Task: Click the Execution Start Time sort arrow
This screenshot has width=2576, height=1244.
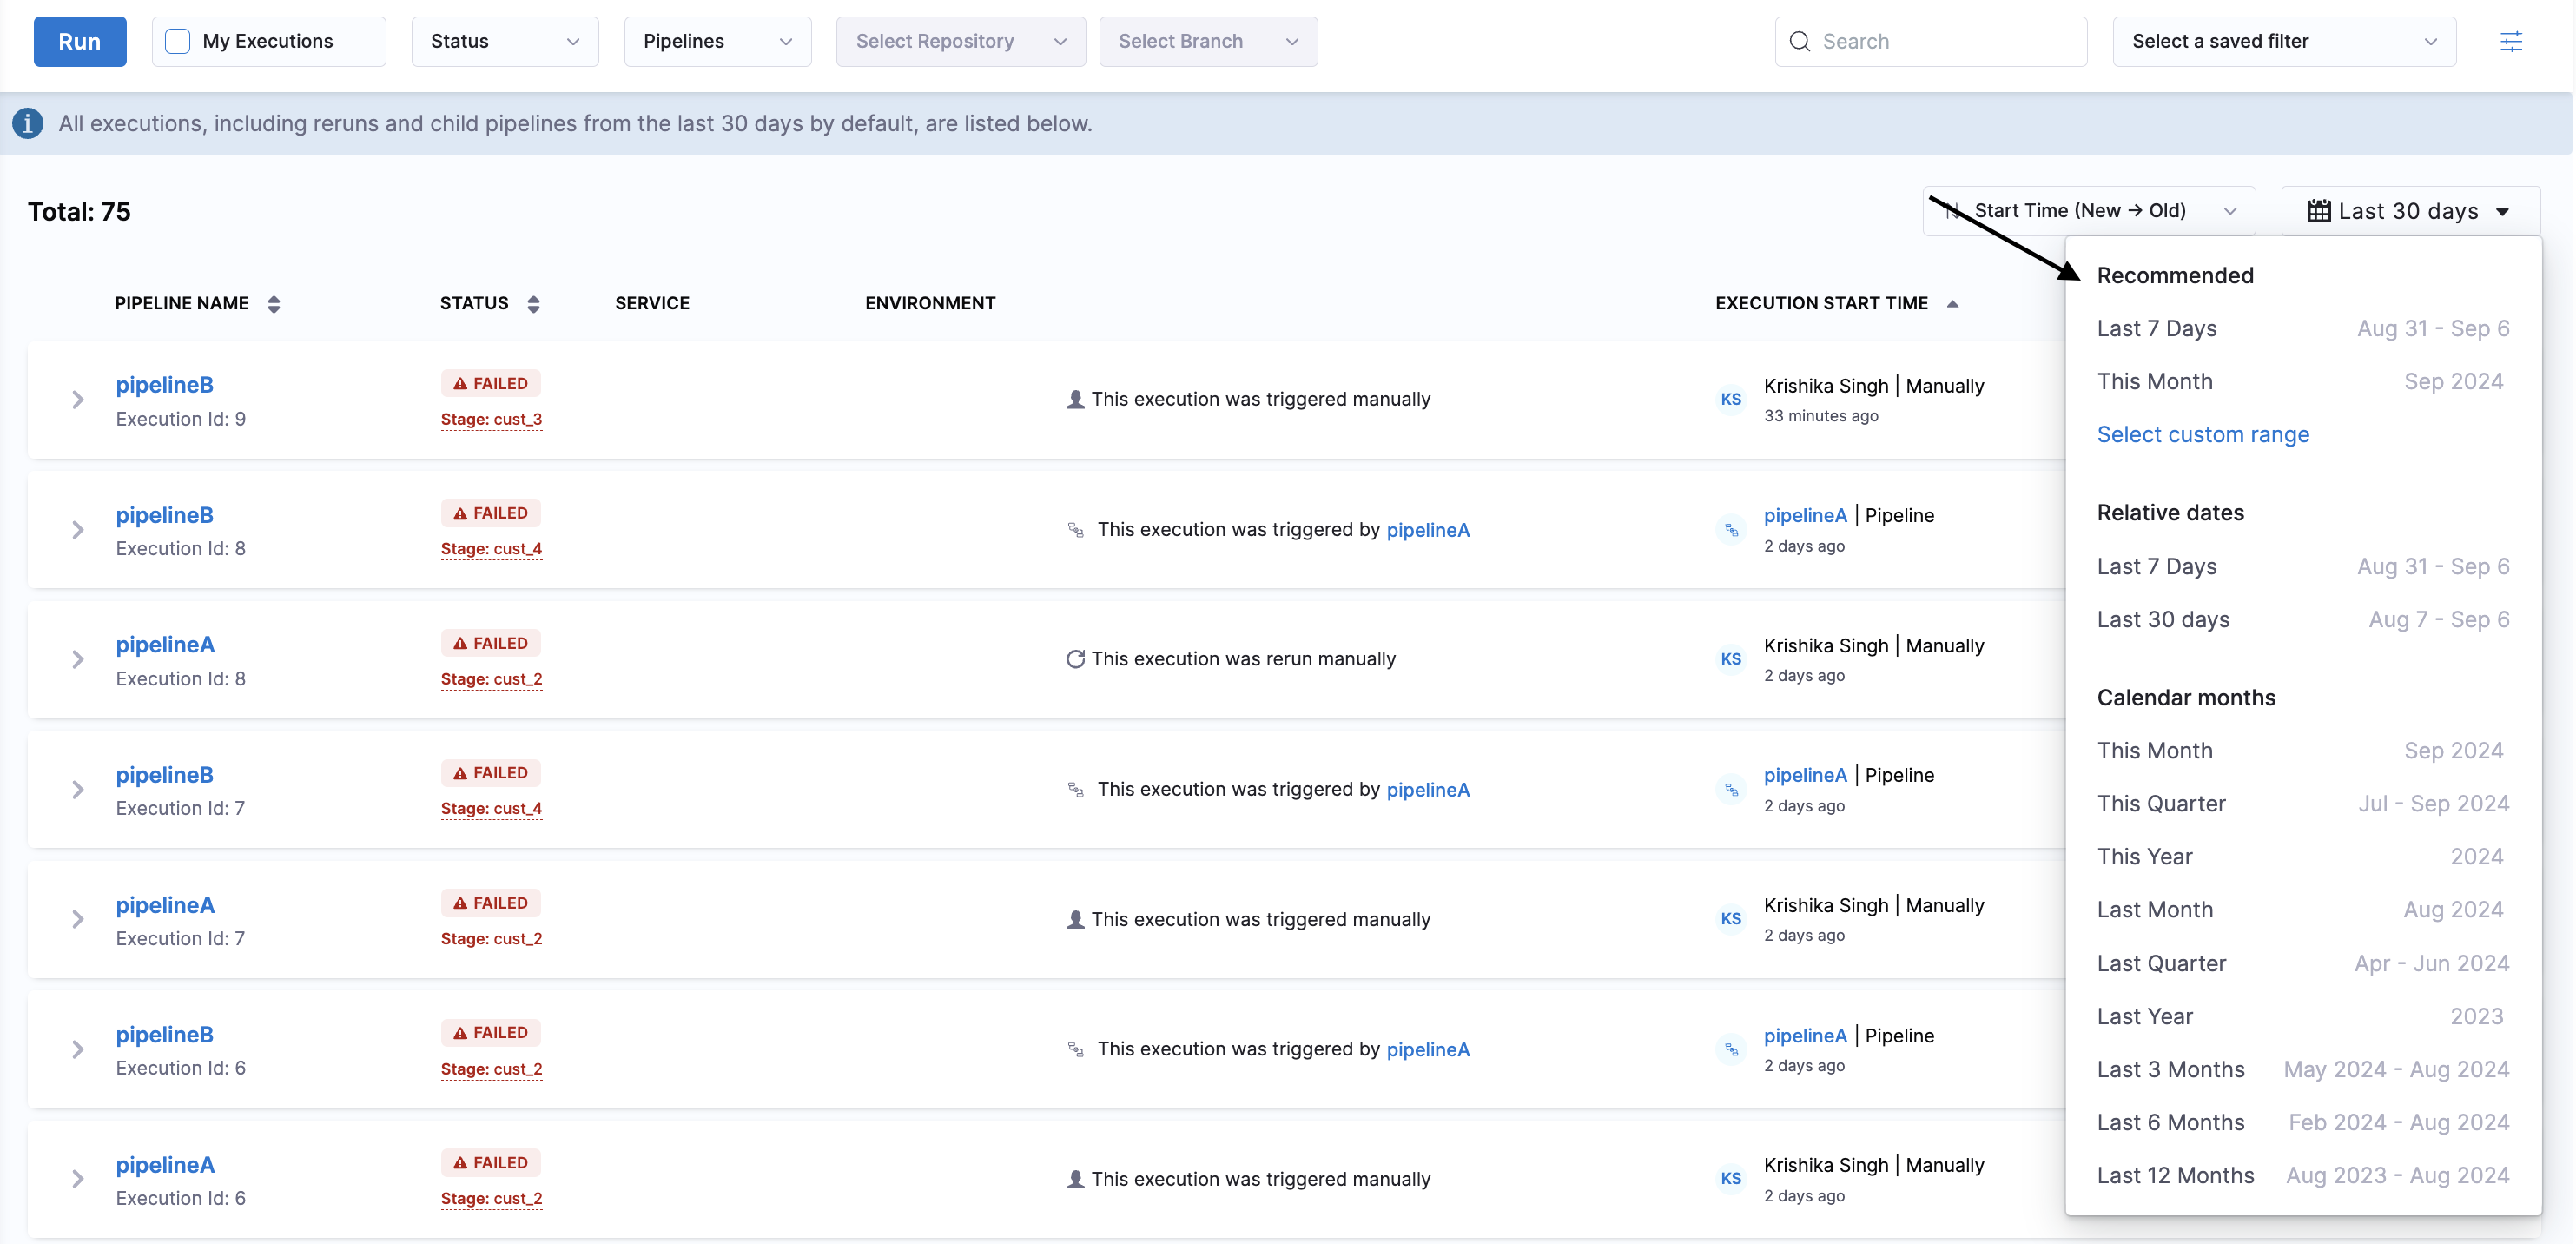Action: click(1952, 304)
